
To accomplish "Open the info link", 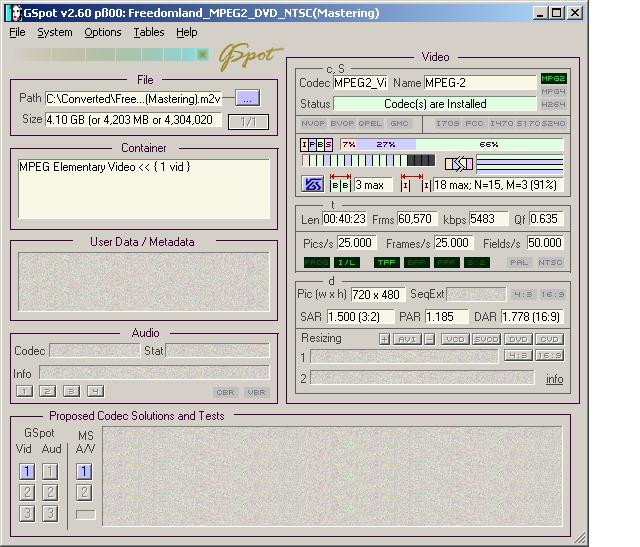I will click(x=554, y=379).
